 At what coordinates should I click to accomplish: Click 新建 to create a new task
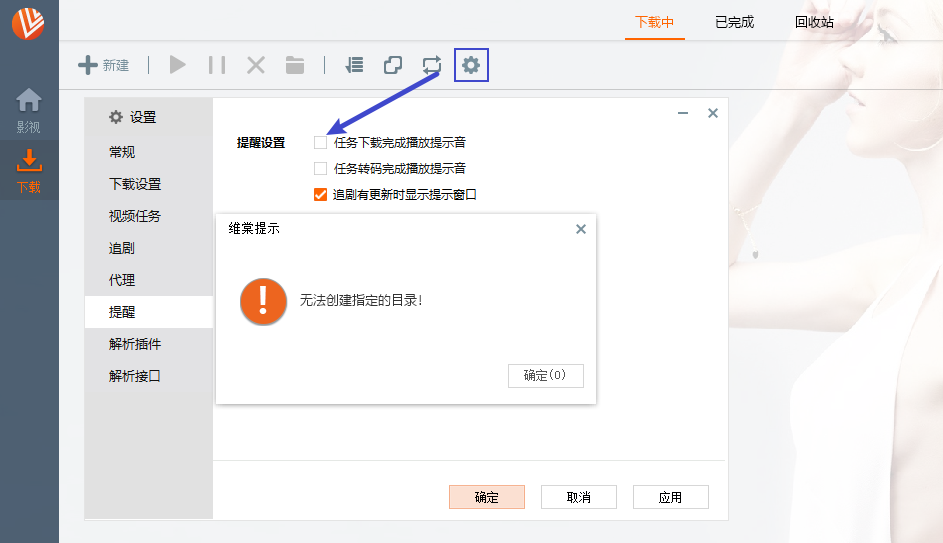click(x=104, y=65)
